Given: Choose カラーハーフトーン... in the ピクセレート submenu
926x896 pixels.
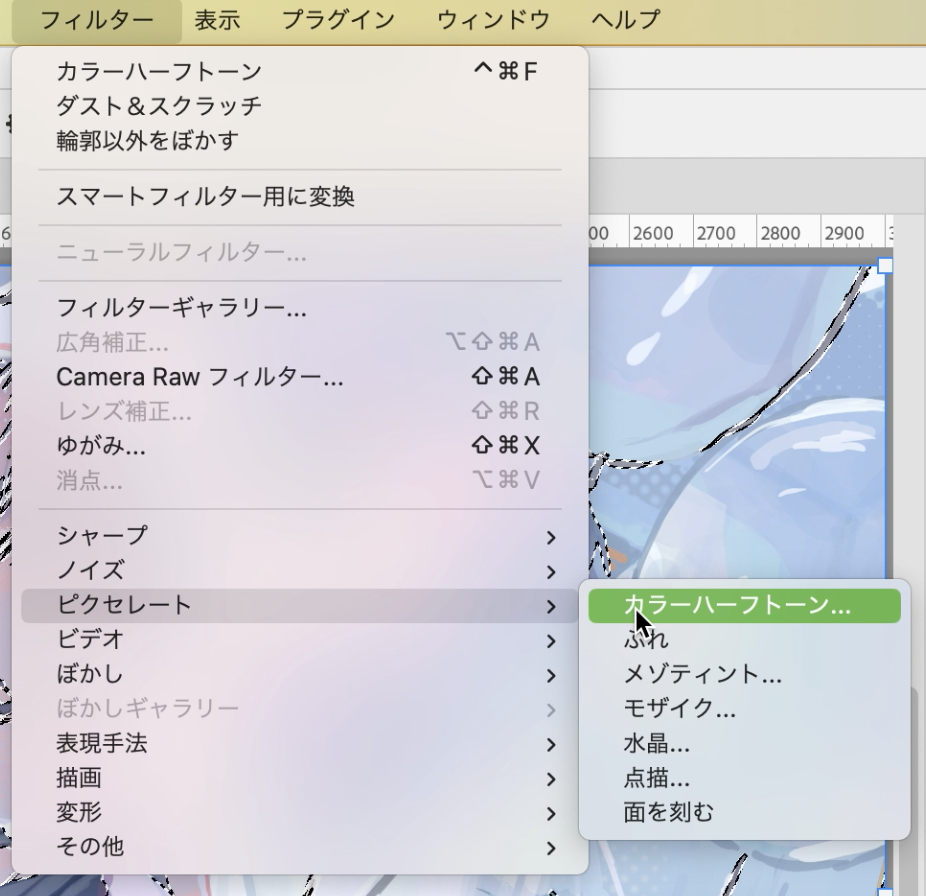Looking at the screenshot, I should [x=744, y=605].
